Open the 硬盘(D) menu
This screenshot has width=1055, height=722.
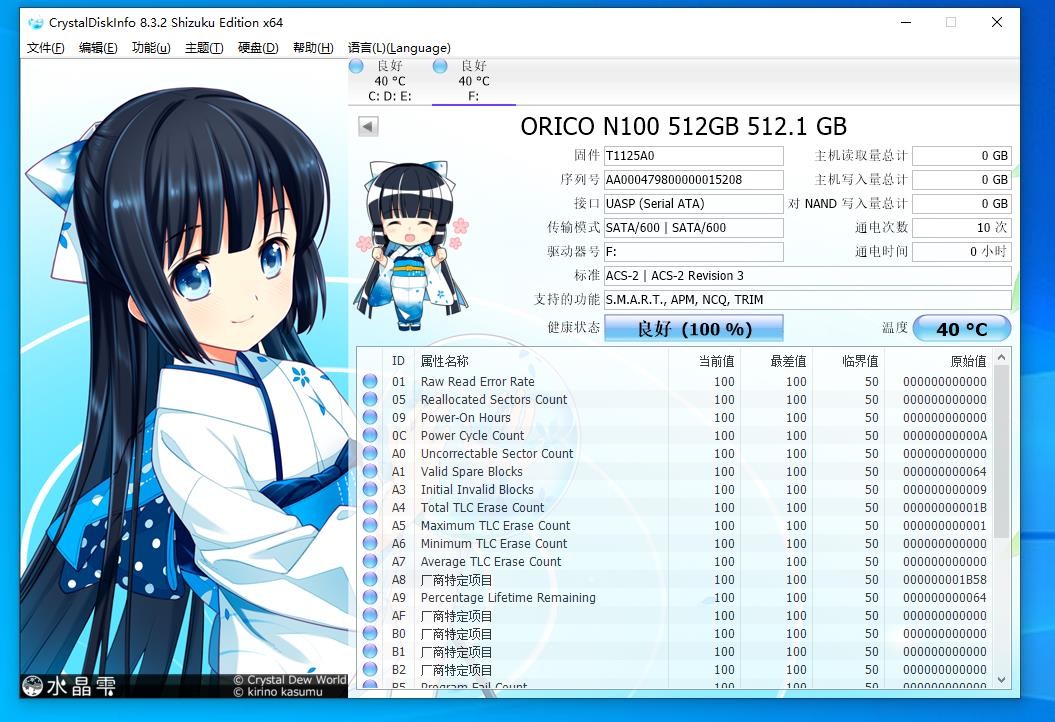coord(258,48)
